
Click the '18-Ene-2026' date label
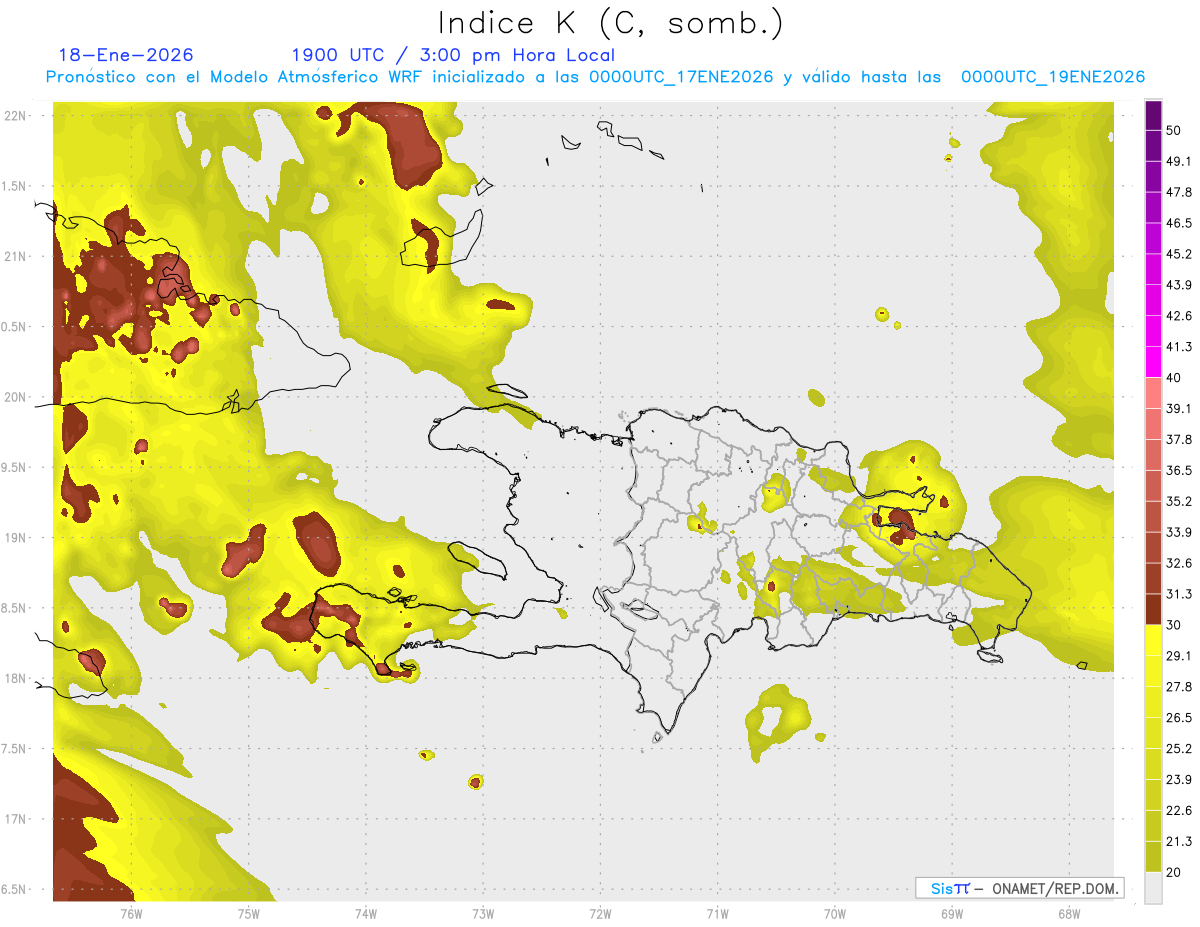click(x=126, y=55)
